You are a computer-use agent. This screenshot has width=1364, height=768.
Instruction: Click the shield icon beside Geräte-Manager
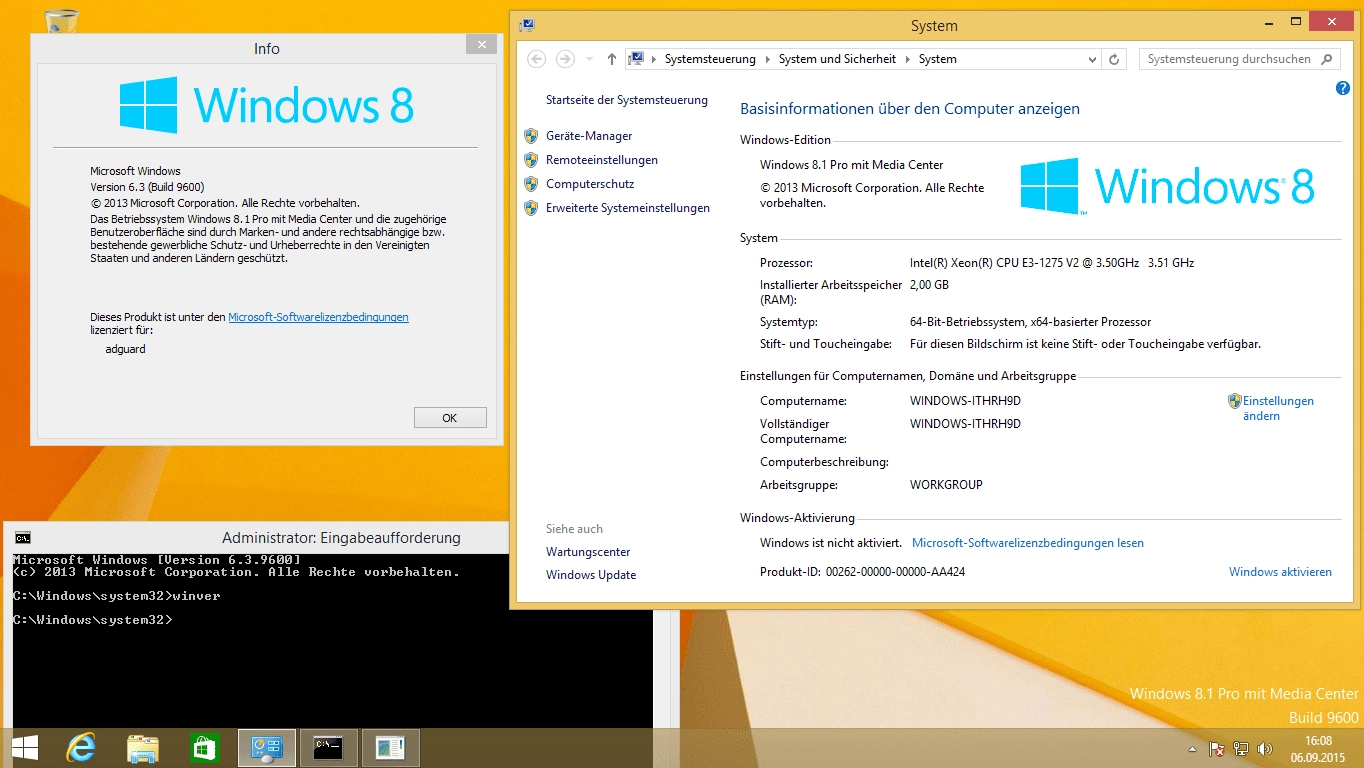click(x=531, y=136)
